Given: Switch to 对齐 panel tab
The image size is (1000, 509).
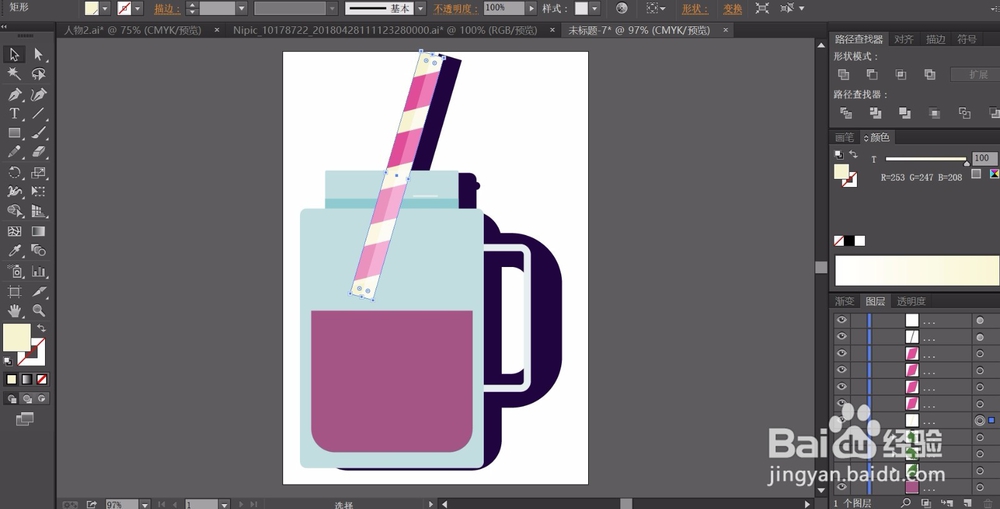Looking at the screenshot, I should coord(904,39).
